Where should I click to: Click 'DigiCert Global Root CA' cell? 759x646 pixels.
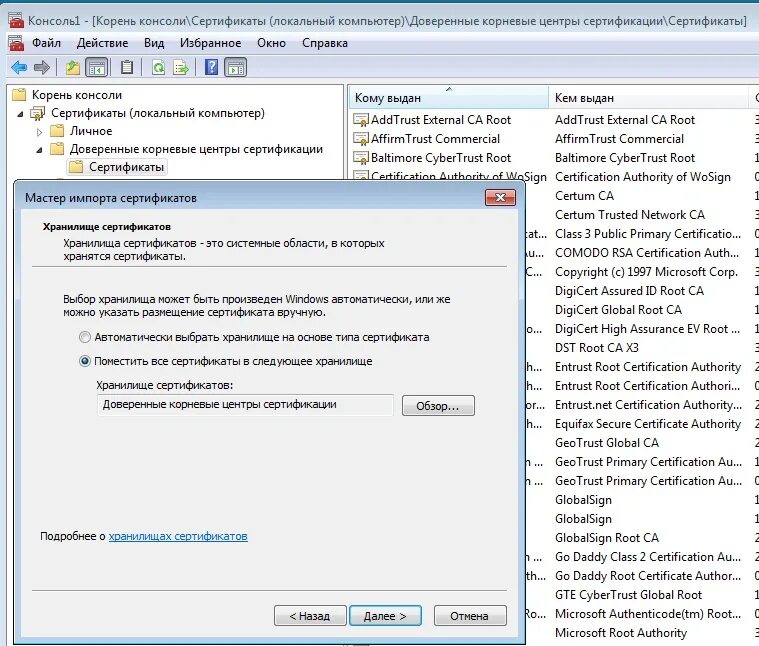click(618, 310)
